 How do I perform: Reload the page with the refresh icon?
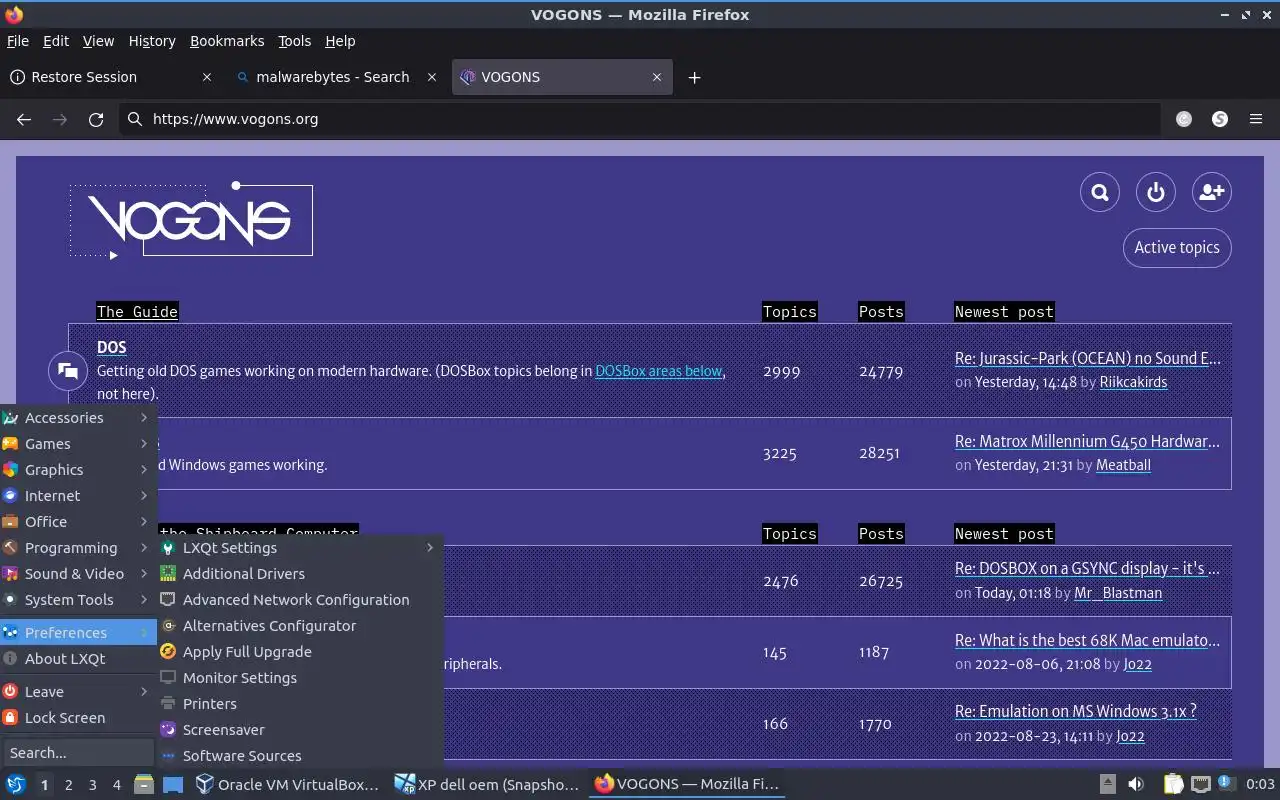coord(96,119)
